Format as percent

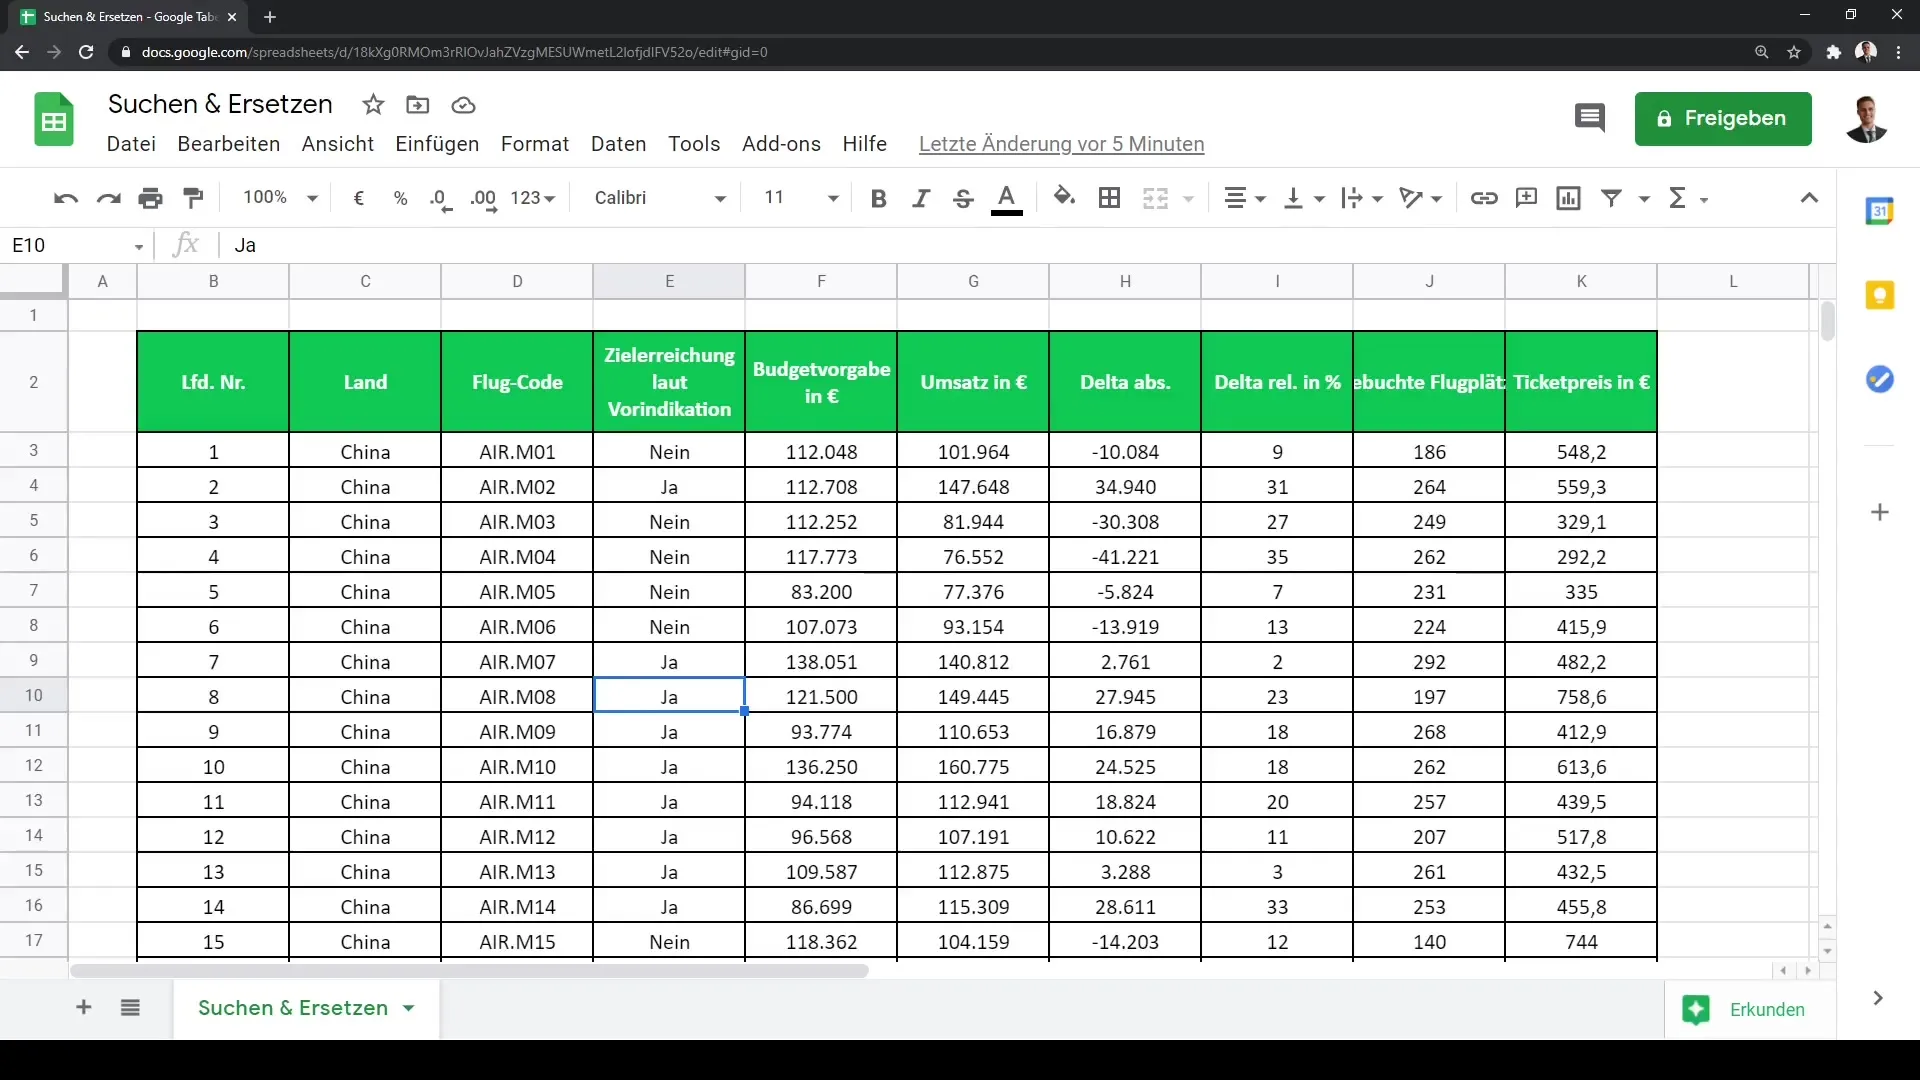[x=401, y=198]
